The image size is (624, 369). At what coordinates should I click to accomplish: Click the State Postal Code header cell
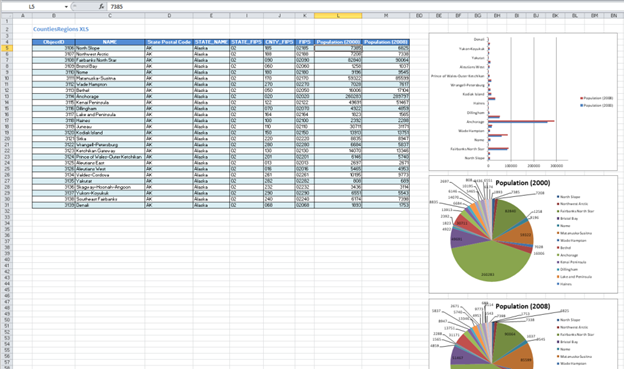click(169, 42)
